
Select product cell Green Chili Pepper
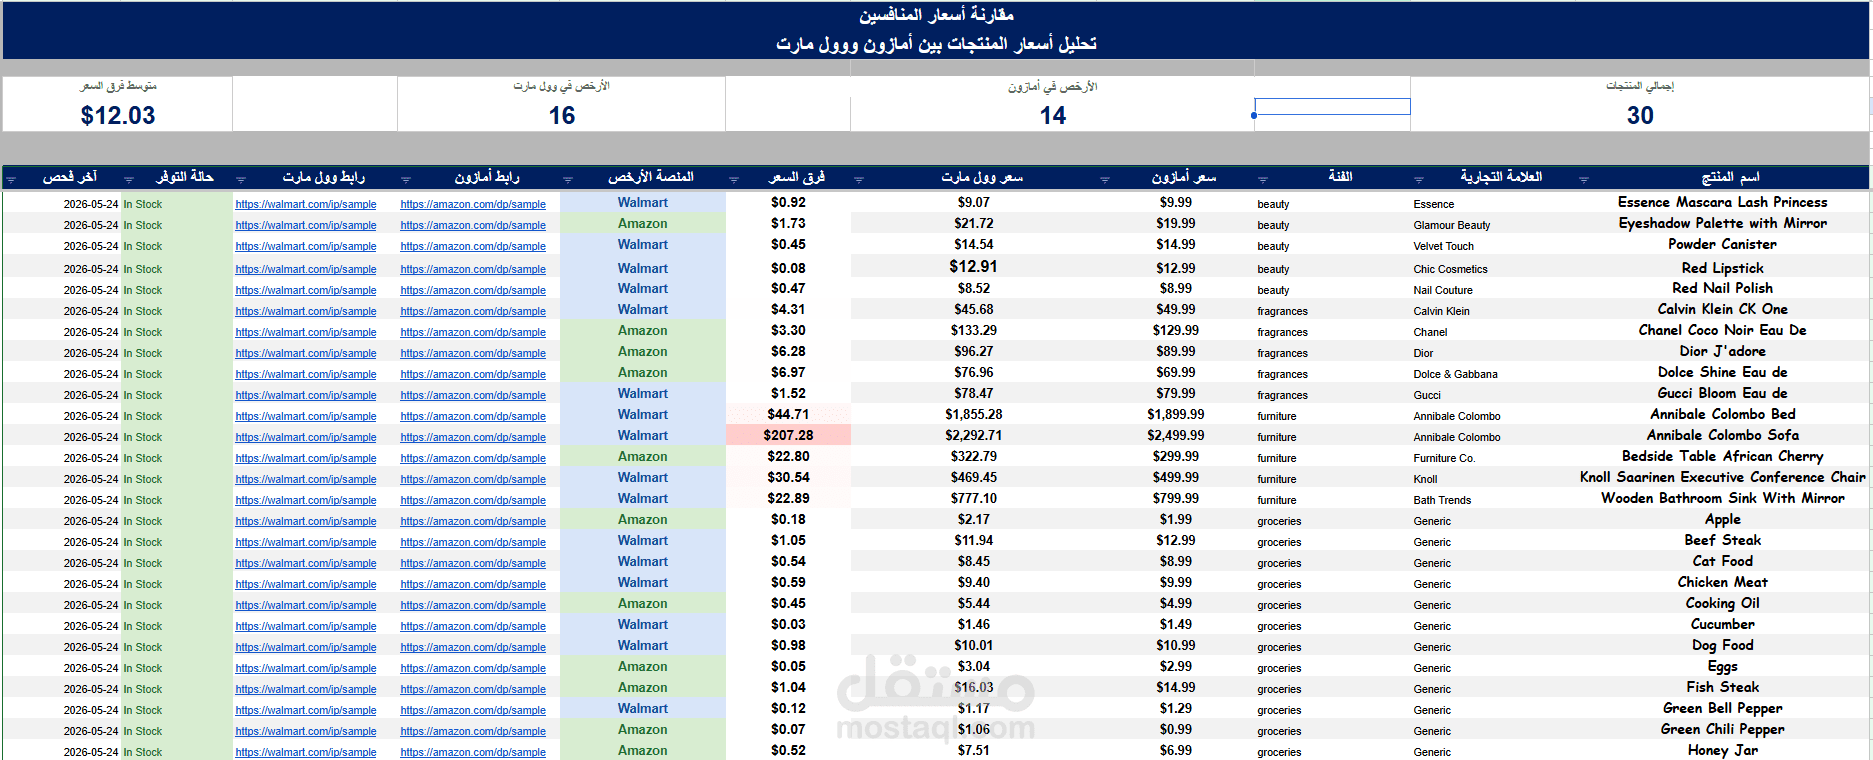pyautogui.click(x=1722, y=729)
